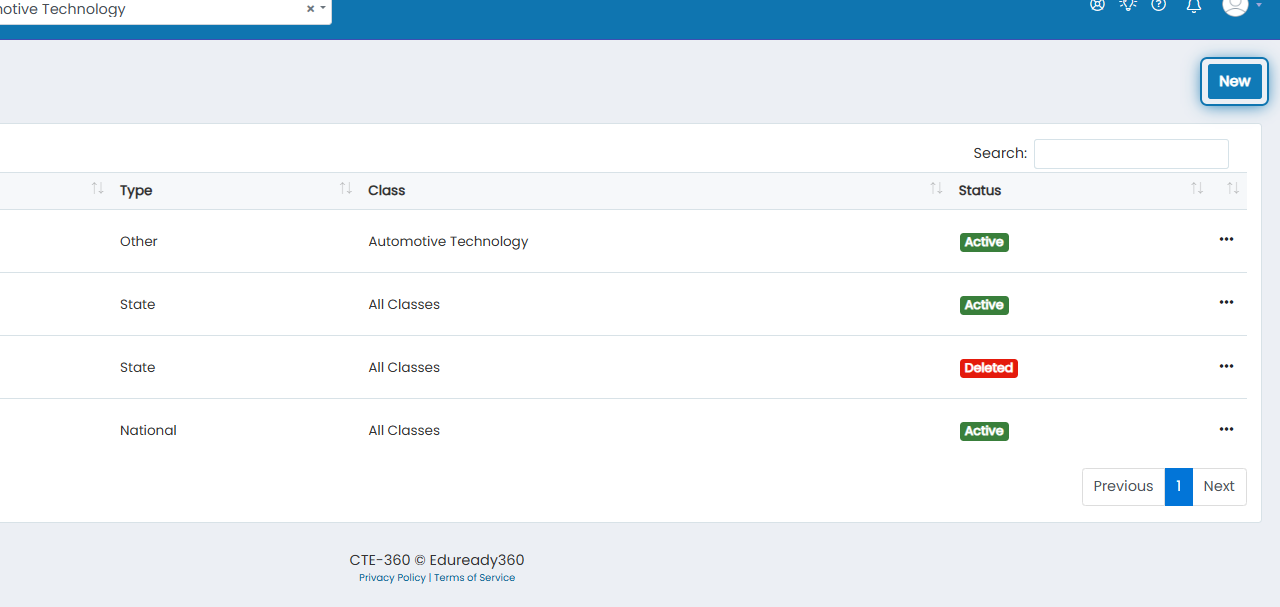Screen dimensions: 1280x607
Task: Click 'State' in the Deleted row
Action: pos(137,367)
